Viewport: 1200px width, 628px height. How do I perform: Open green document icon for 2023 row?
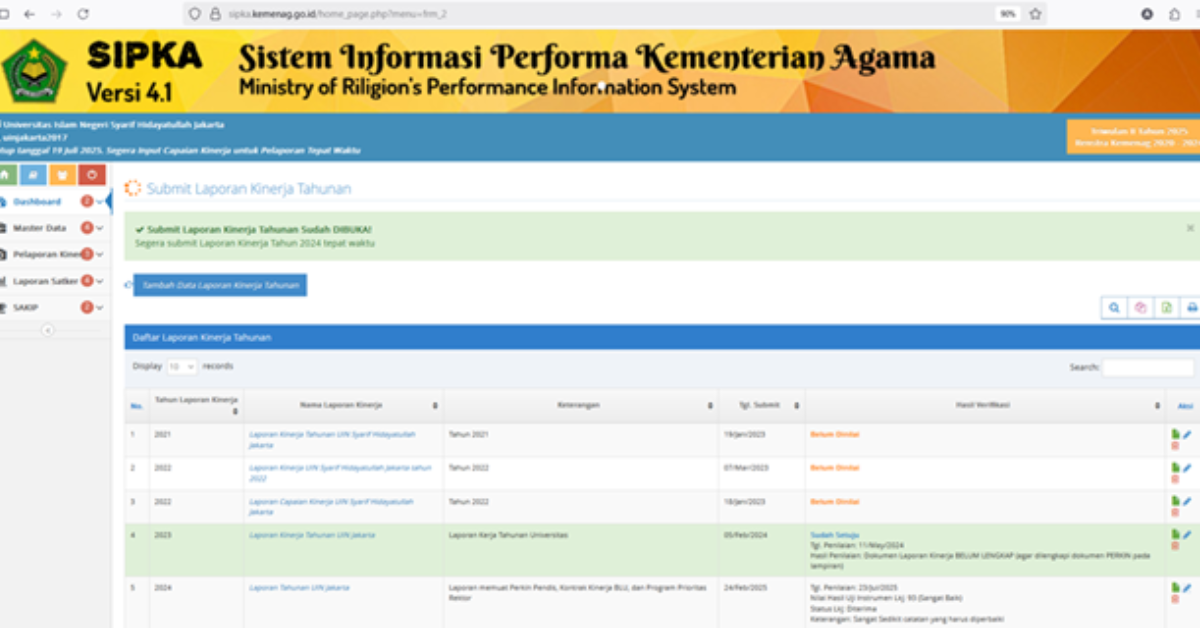[x=1176, y=535]
